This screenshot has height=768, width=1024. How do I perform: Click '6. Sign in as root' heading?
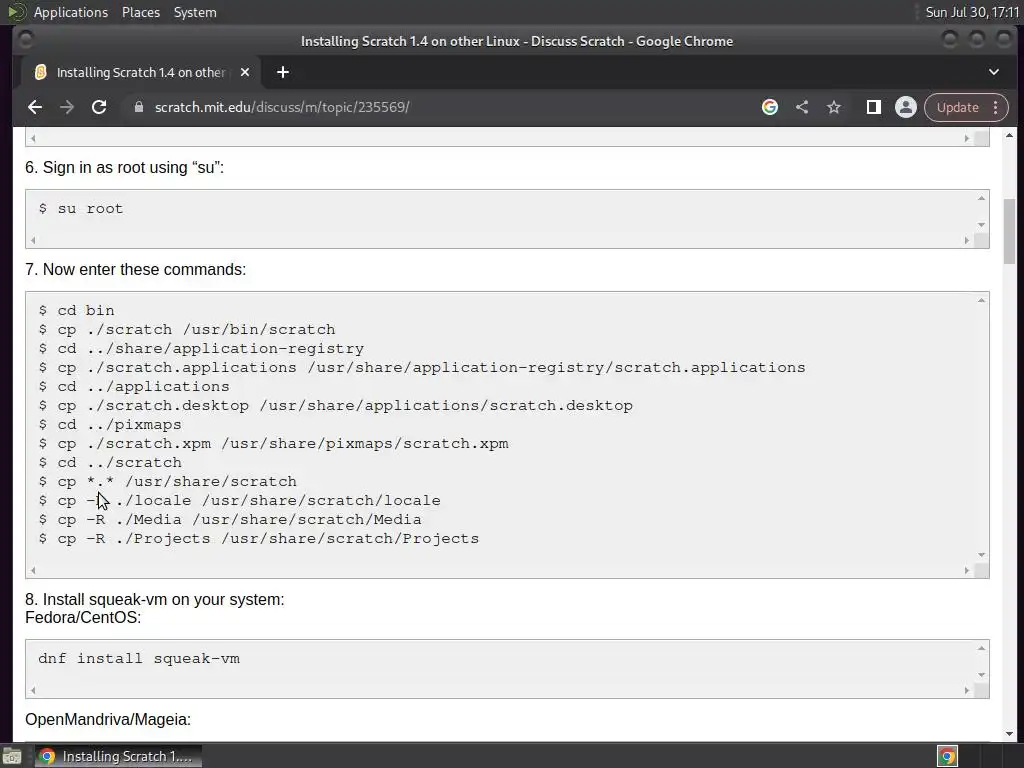click(x=125, y=168)
